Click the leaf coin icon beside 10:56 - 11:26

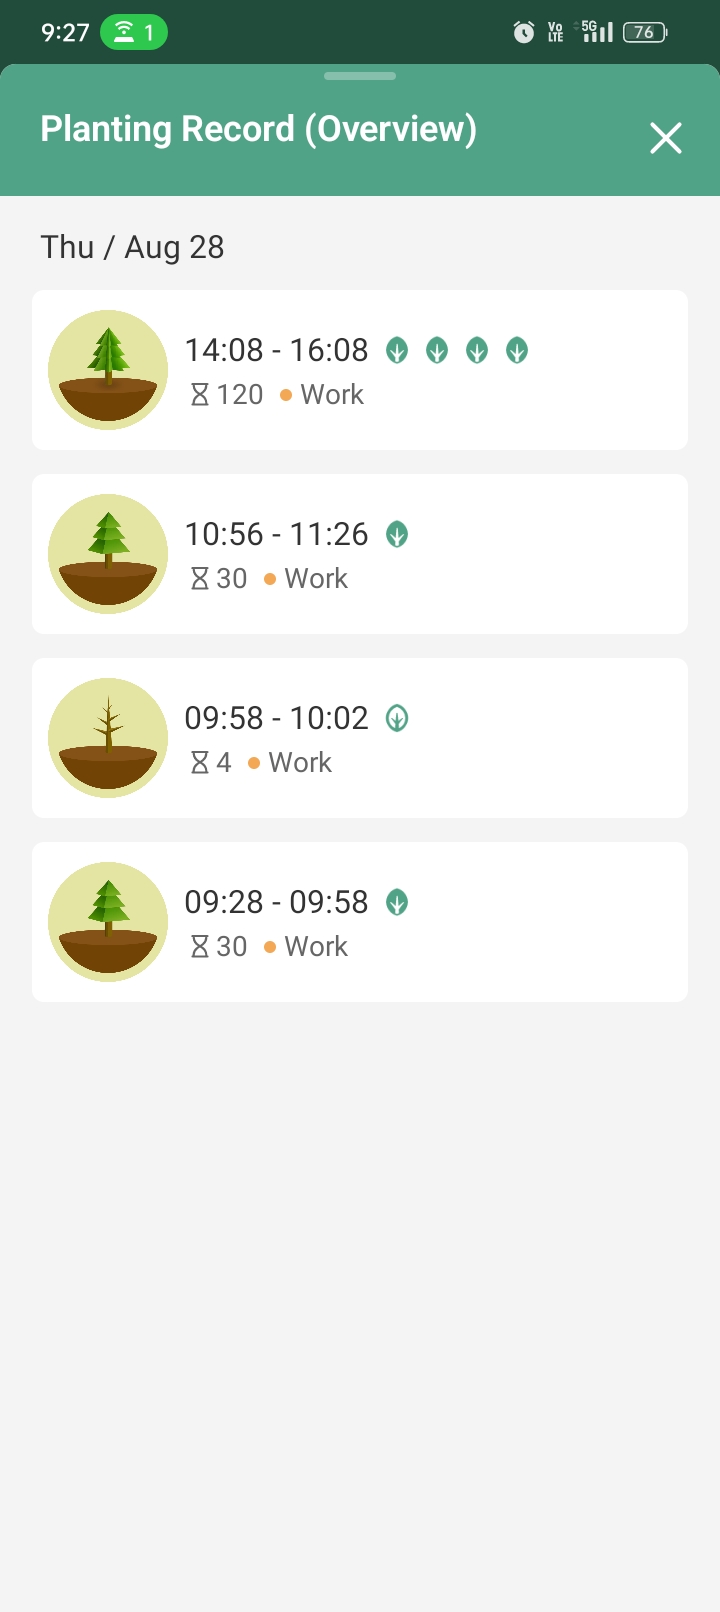point(397,535)
